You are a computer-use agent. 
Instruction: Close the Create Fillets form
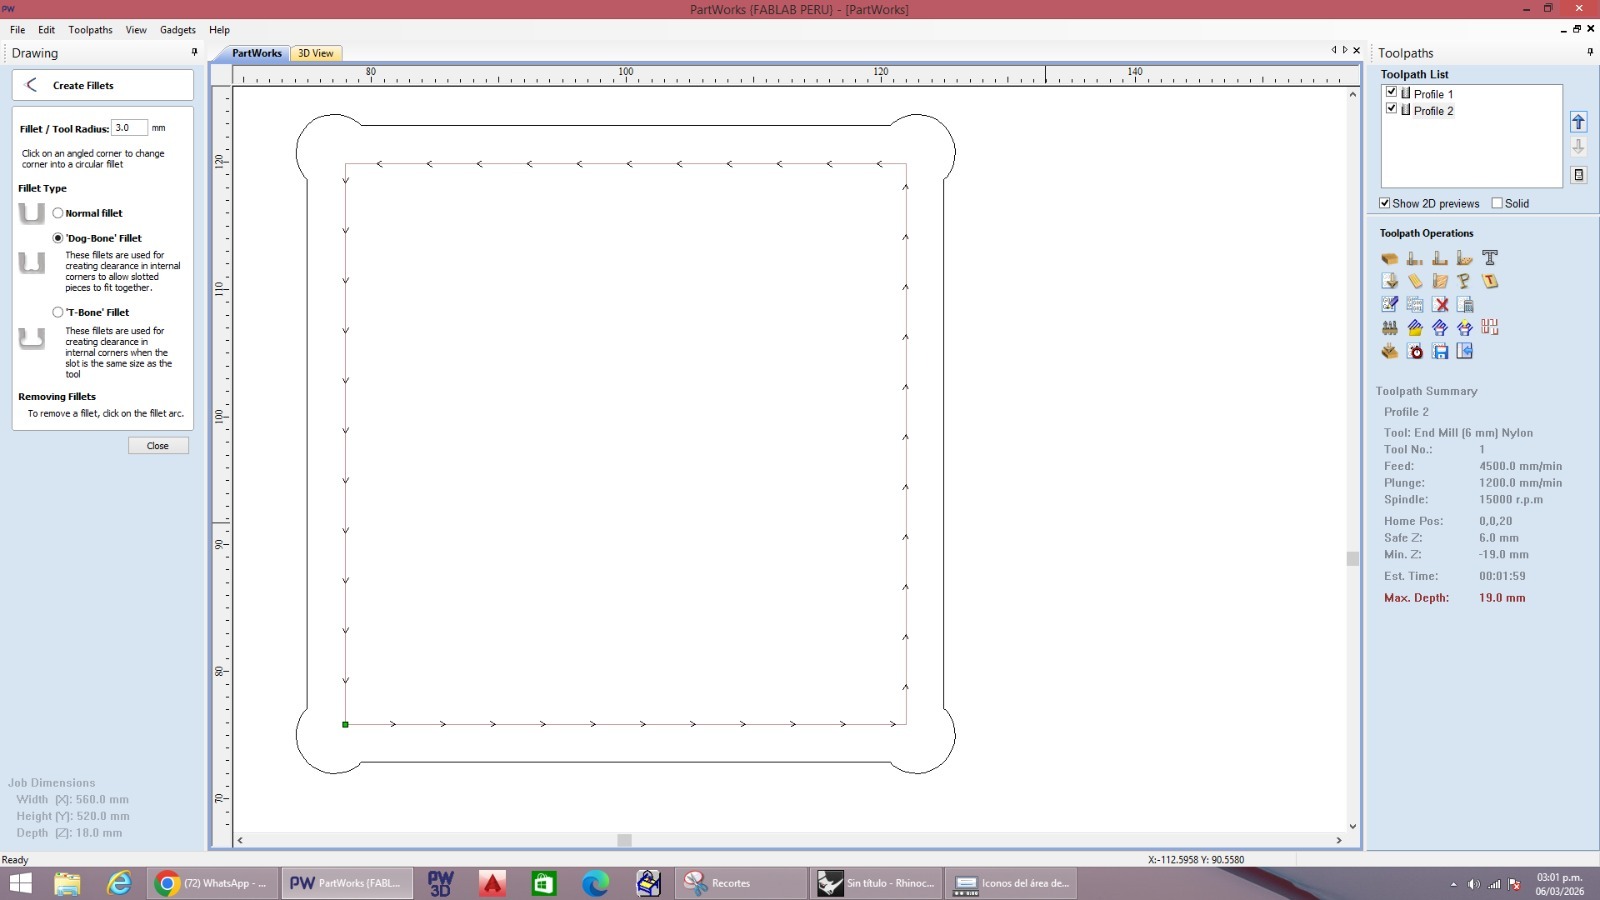point(158,446)
